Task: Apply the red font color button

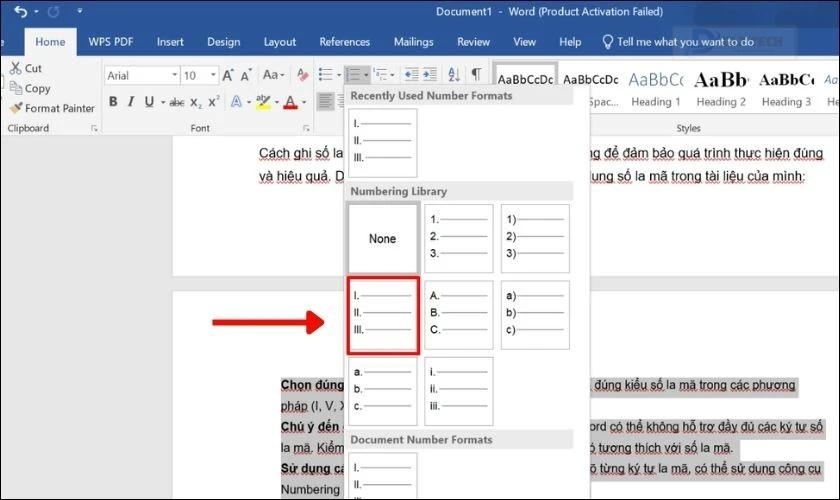Action: point(290,101)
